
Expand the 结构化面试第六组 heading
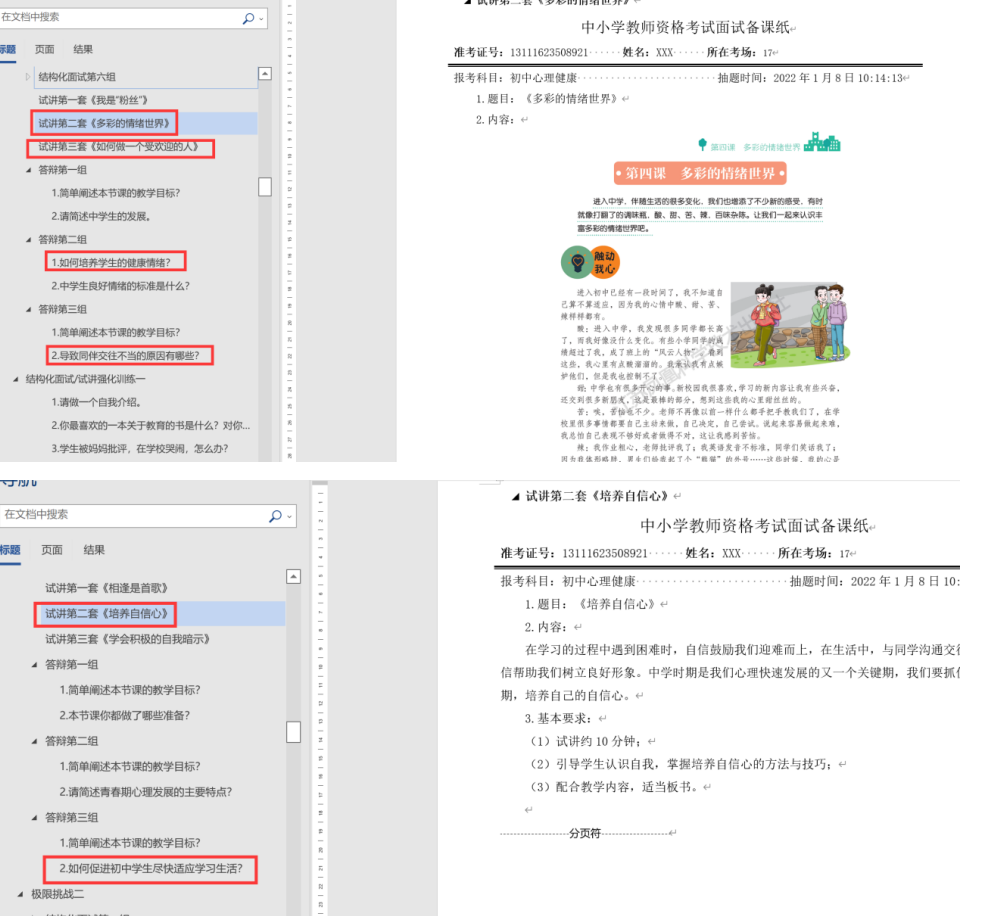click(x=29, y=77)
